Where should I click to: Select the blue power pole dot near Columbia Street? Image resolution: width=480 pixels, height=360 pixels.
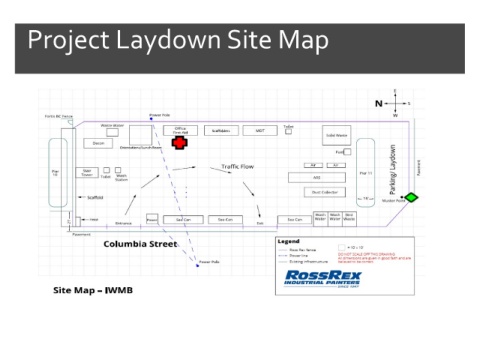[x=197, y=265]
